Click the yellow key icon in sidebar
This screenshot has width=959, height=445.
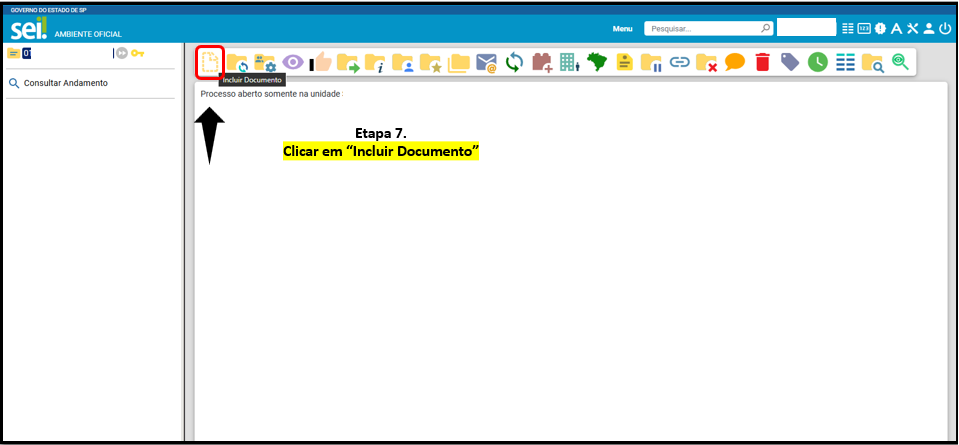coord(138,53)
